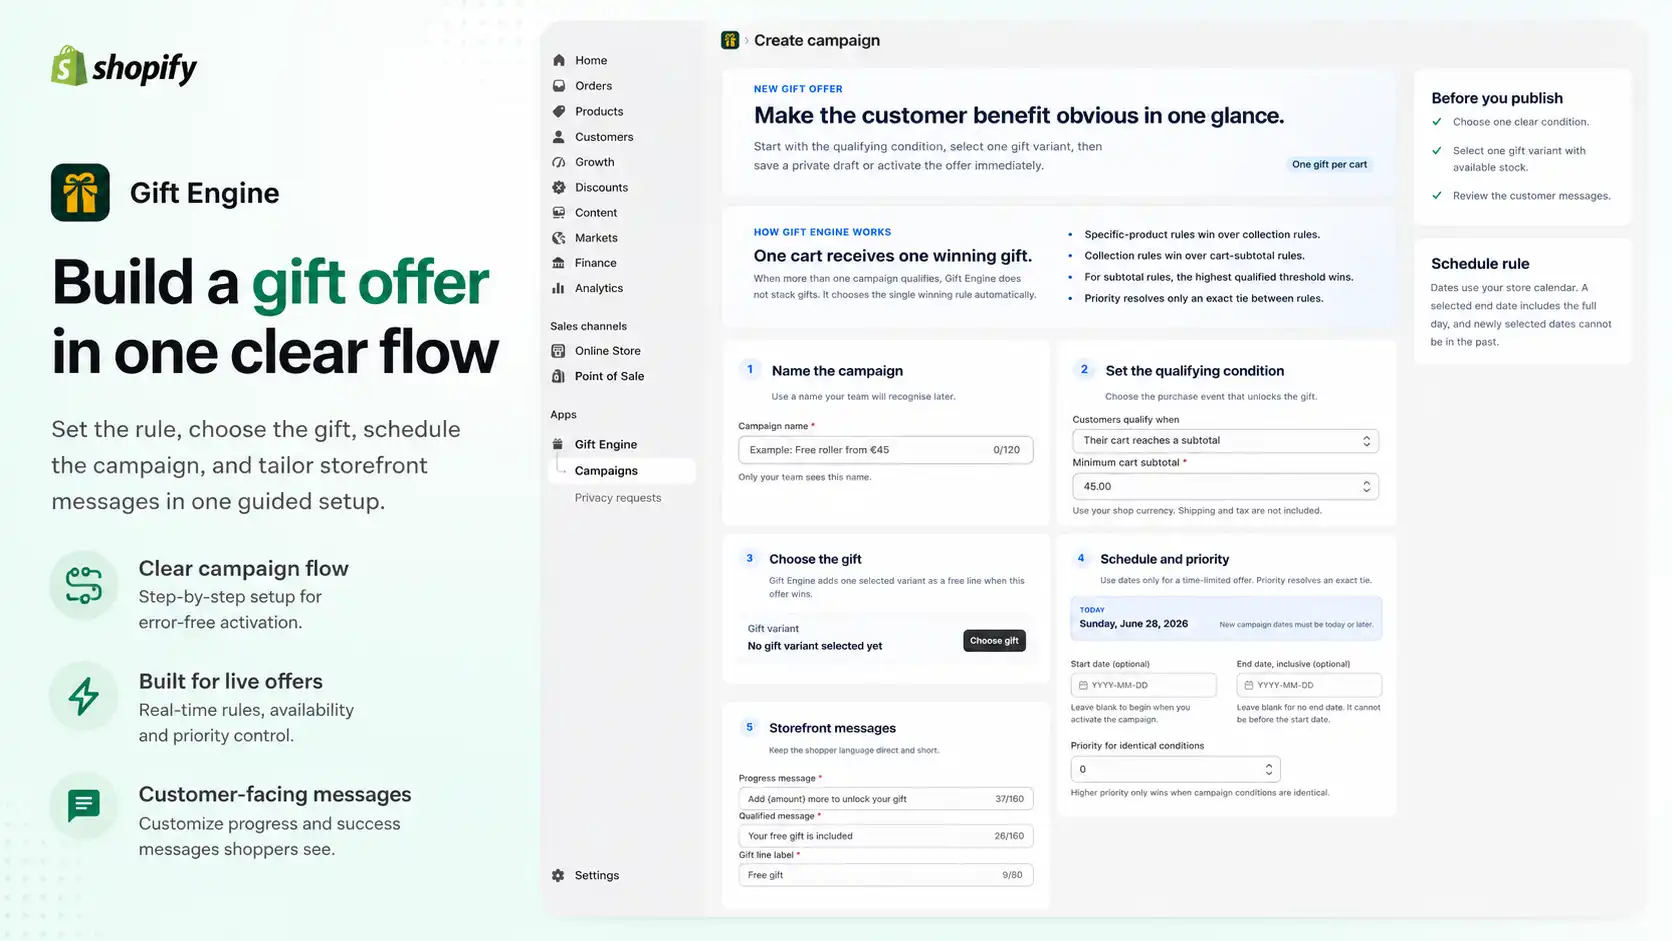Viewport: 1672px width, 941px height.
Task: Click the Campaign name input field
Action: click(885, 450)
